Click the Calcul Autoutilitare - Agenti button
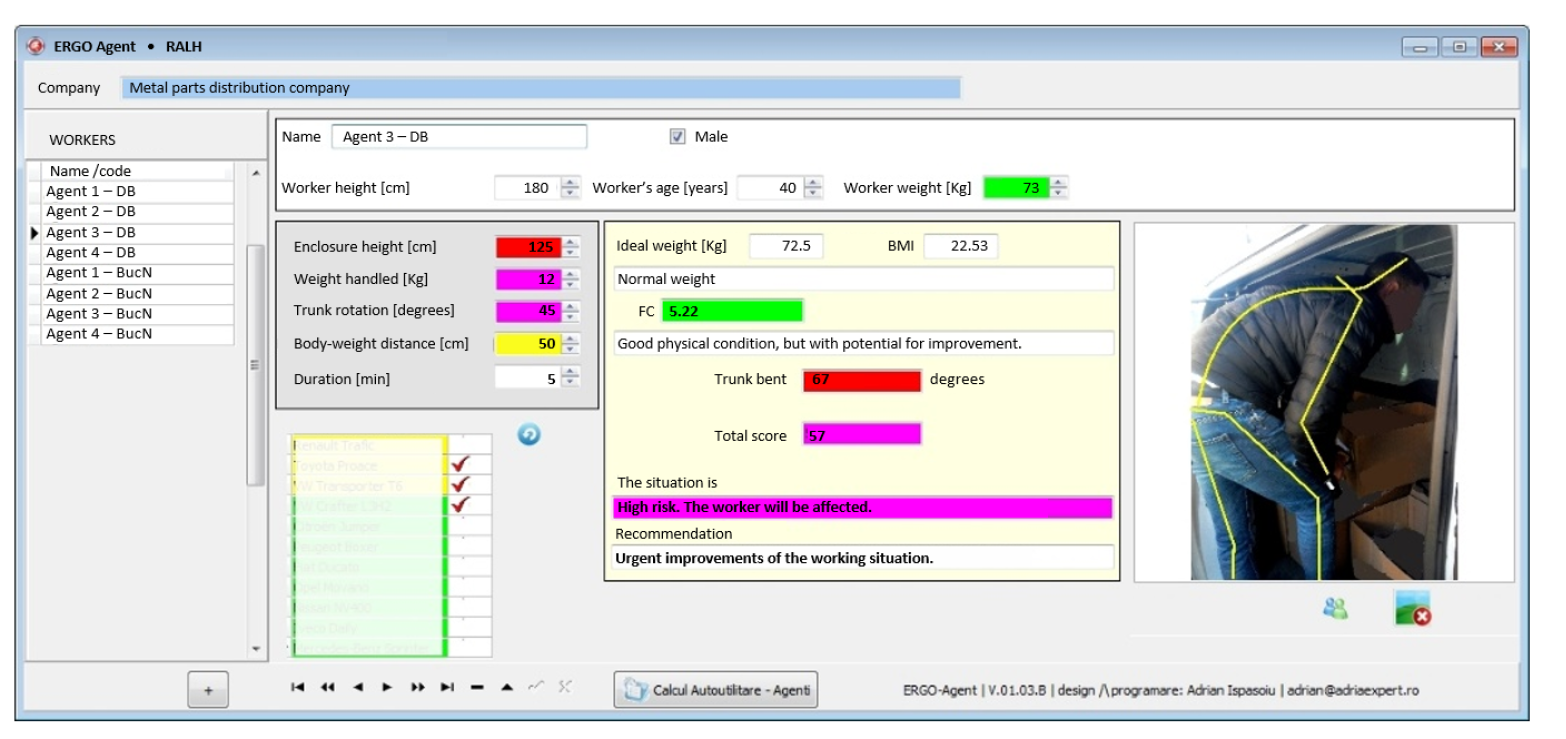The width and height of the screenshot is (1566, 739). pos(716,690)
